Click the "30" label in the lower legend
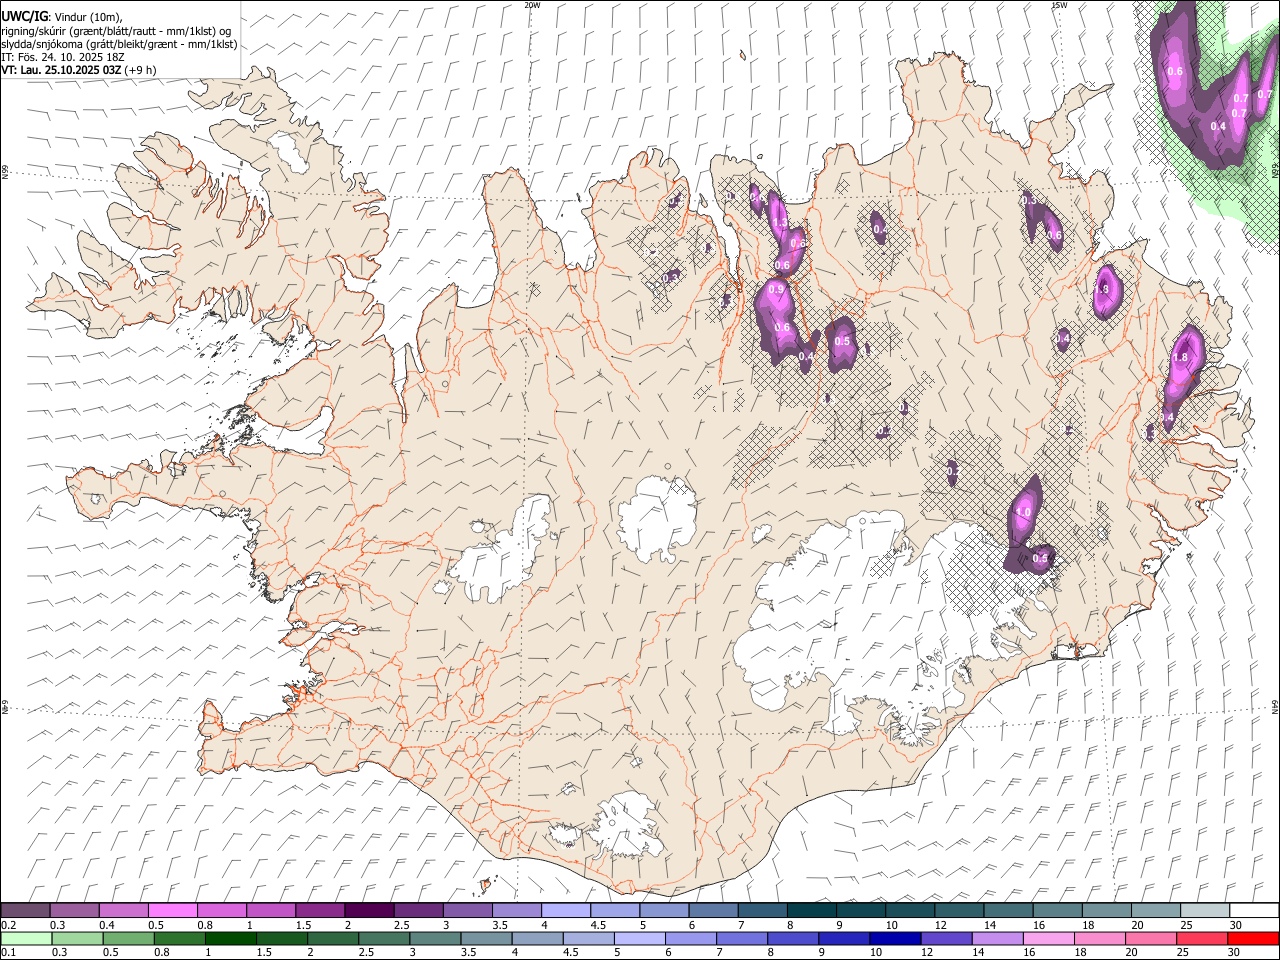Screen dimensions: 1280x960 click(x=1235, y=953)
